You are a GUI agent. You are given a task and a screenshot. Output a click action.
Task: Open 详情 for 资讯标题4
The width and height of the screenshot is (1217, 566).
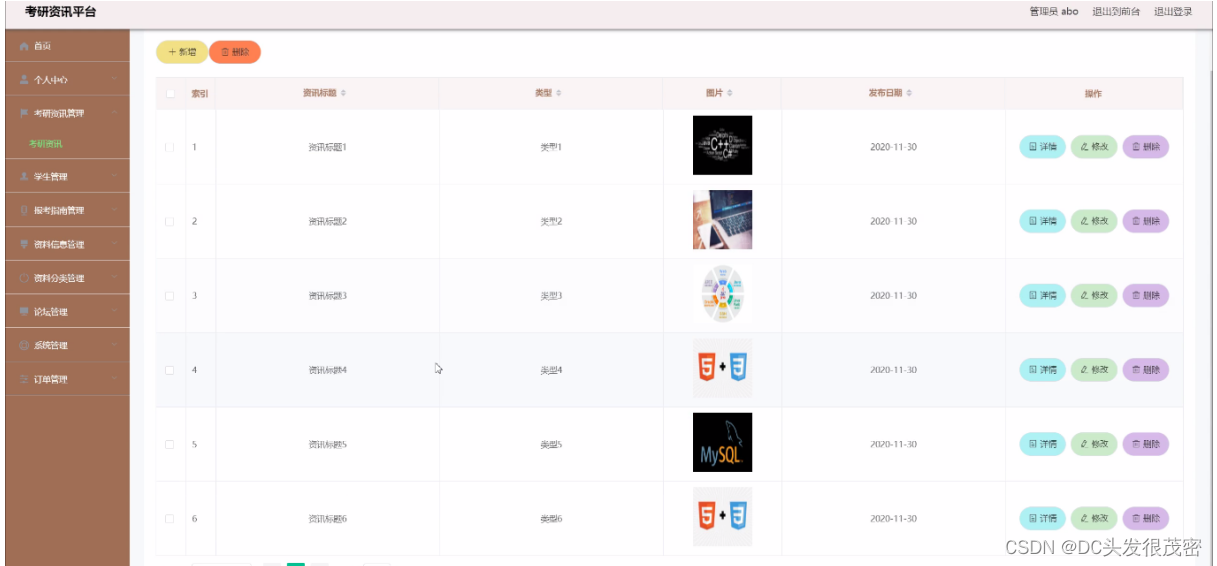(x=1042, y=370)
